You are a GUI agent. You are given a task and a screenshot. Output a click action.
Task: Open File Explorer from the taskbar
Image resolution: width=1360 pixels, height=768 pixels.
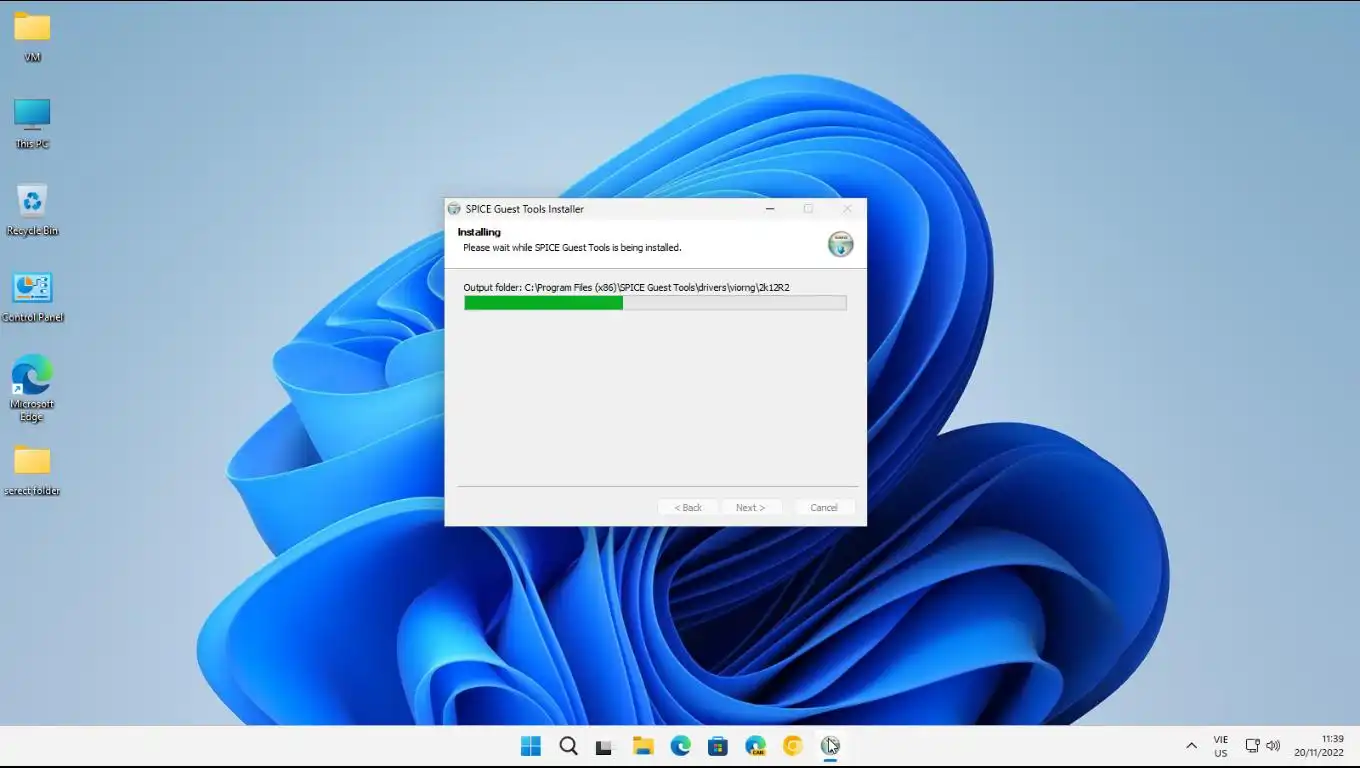click(x=643, y=746)
